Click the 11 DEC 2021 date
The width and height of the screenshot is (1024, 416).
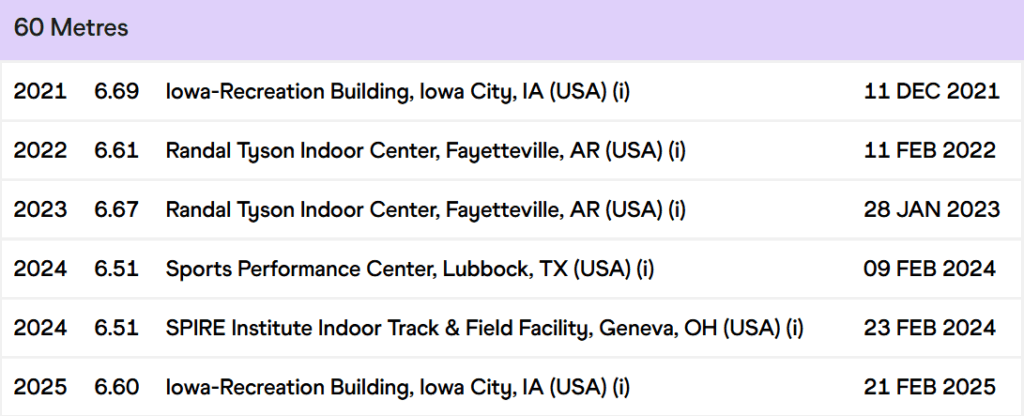point(931,92)
